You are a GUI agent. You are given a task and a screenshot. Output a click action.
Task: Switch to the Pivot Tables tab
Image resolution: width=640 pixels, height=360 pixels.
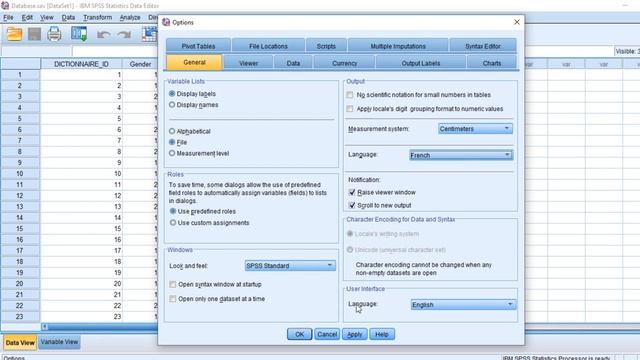198,46
